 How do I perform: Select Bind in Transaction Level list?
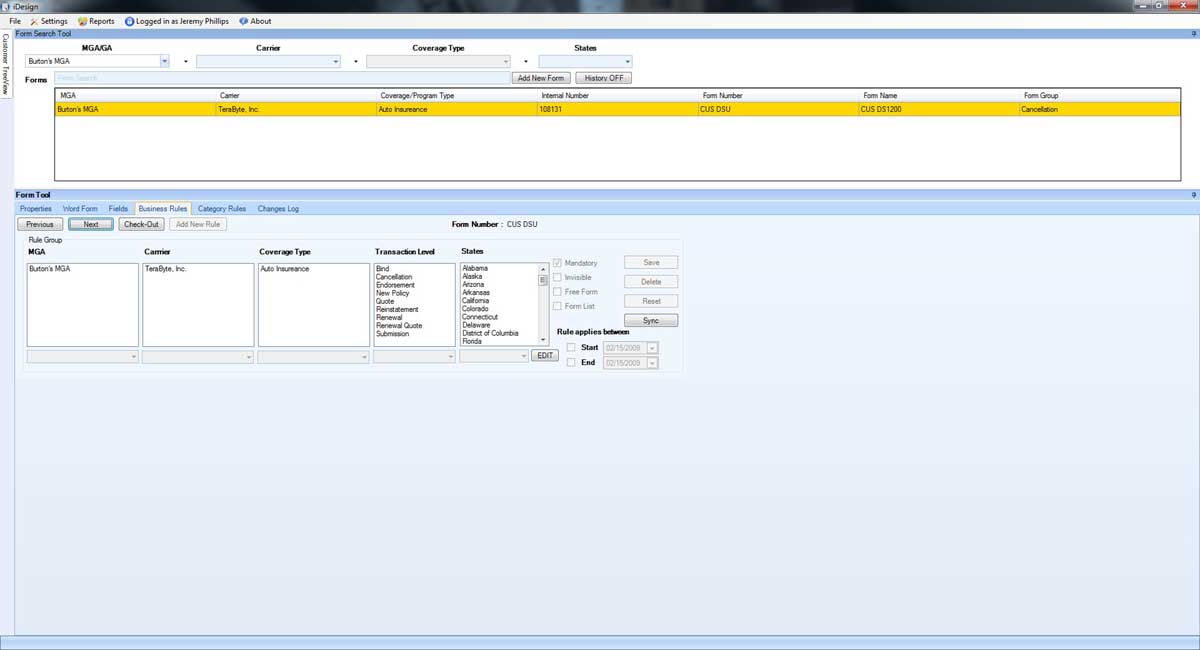point(383,269)
